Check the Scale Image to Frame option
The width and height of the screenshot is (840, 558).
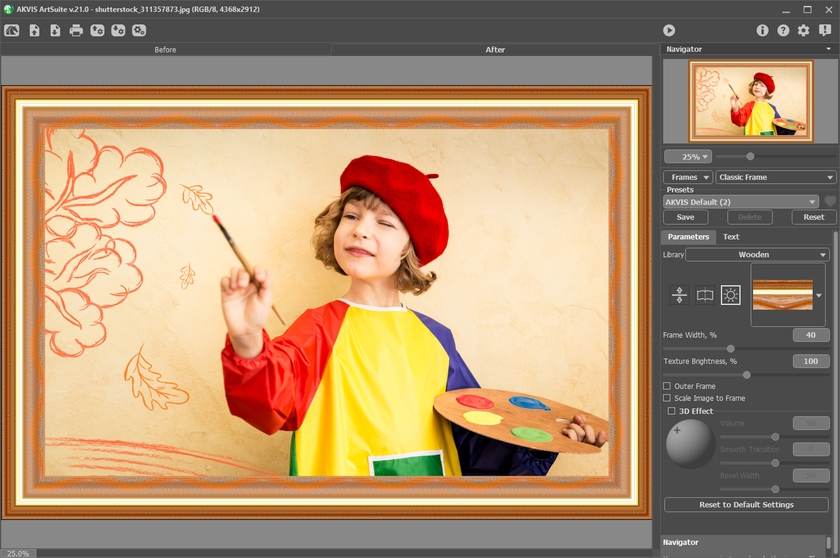667,398
